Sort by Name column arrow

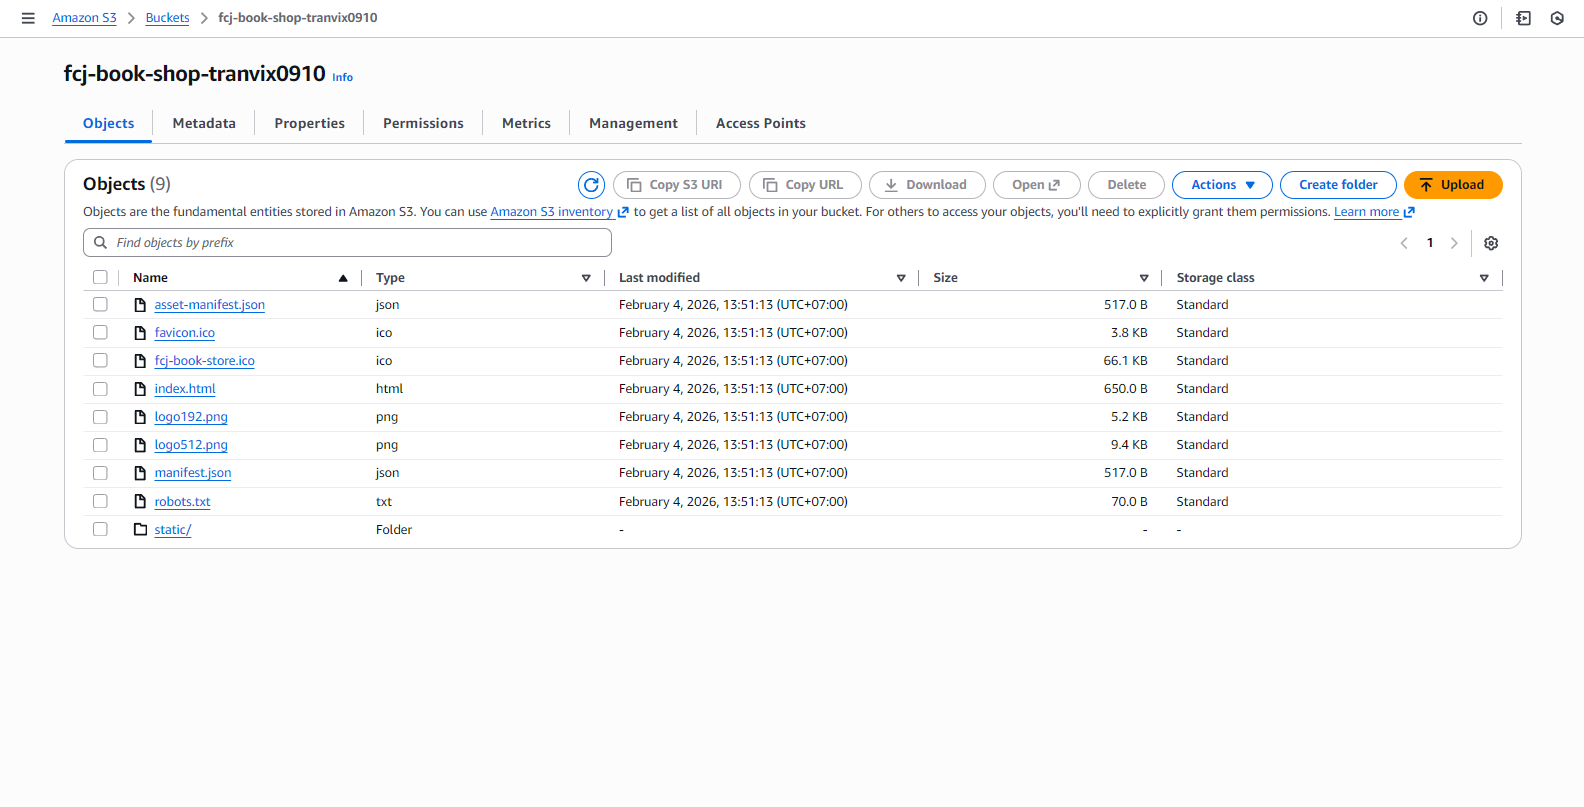[x=343, y=278]
